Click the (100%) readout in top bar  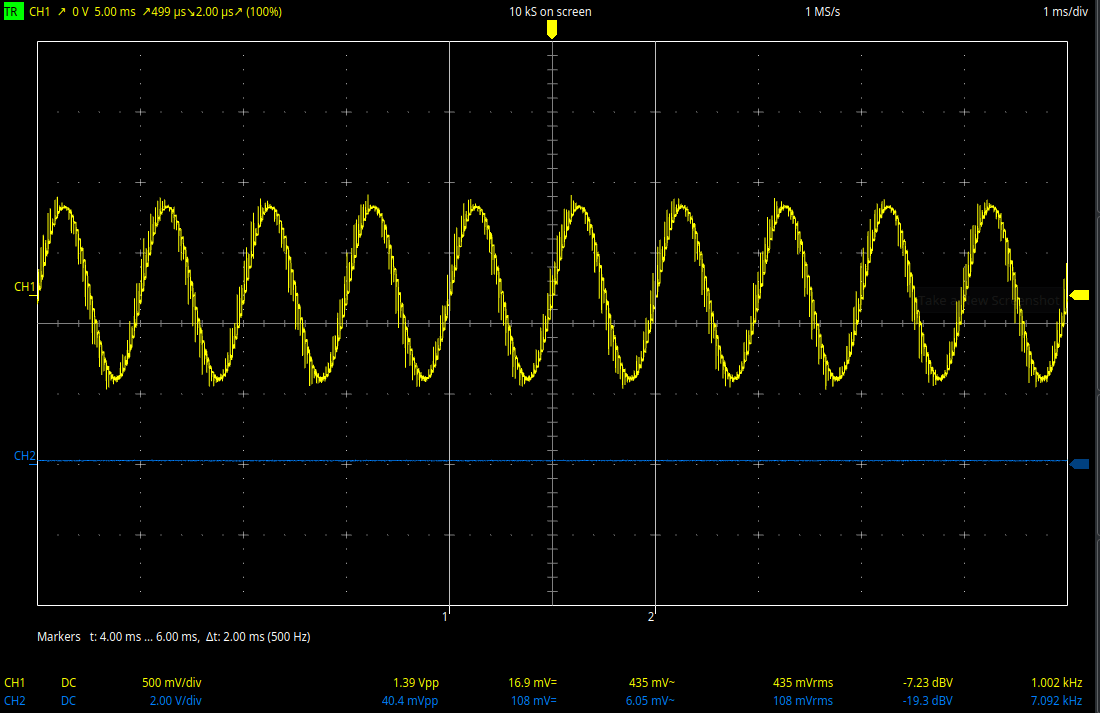click(263, 12)
